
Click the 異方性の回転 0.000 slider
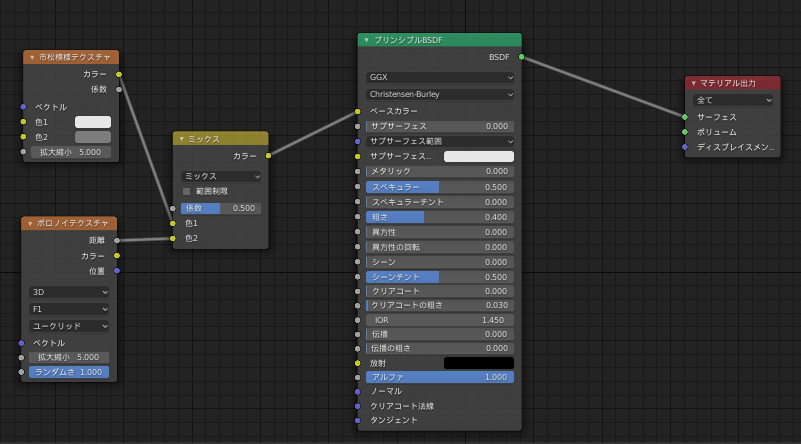pos(440,247)
